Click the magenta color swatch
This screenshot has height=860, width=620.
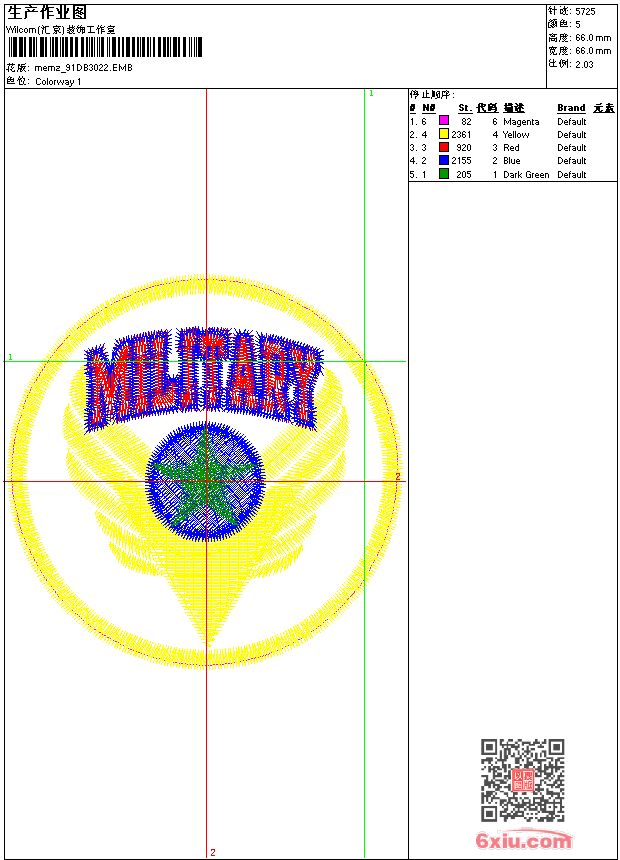coord(444,120)
